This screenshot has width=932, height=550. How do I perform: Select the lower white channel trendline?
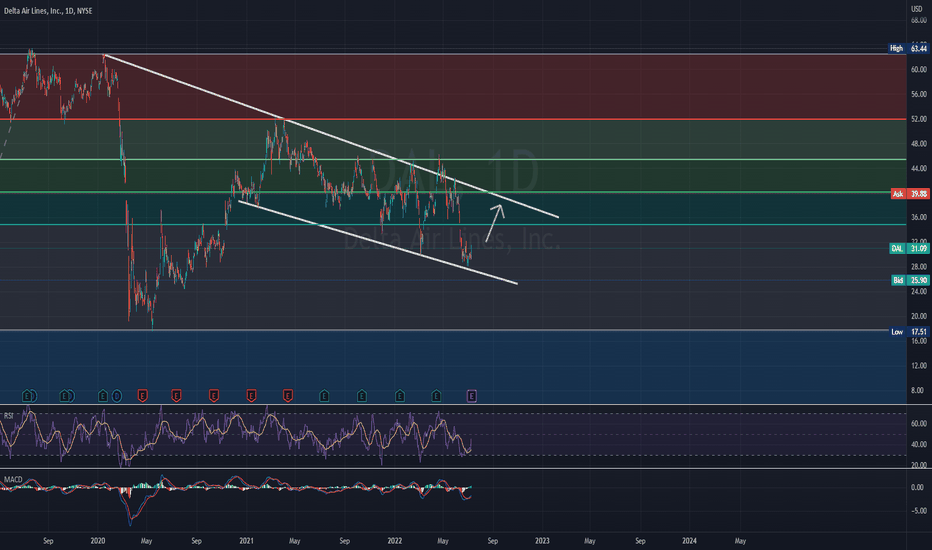(378, 243)
